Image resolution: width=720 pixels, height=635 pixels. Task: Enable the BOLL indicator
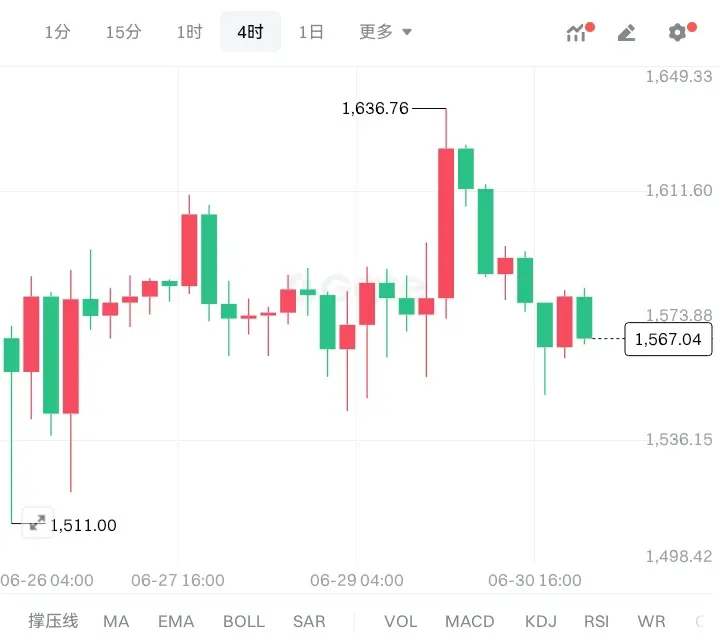244,621
